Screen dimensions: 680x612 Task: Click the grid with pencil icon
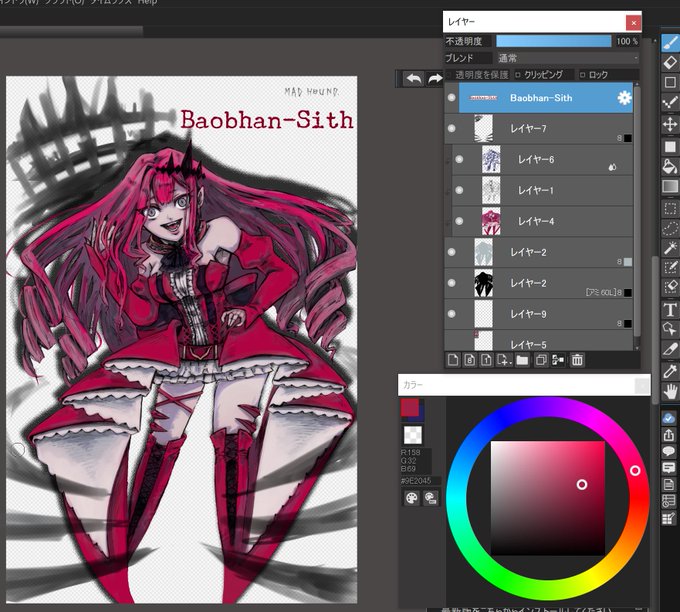coord(669,518)
